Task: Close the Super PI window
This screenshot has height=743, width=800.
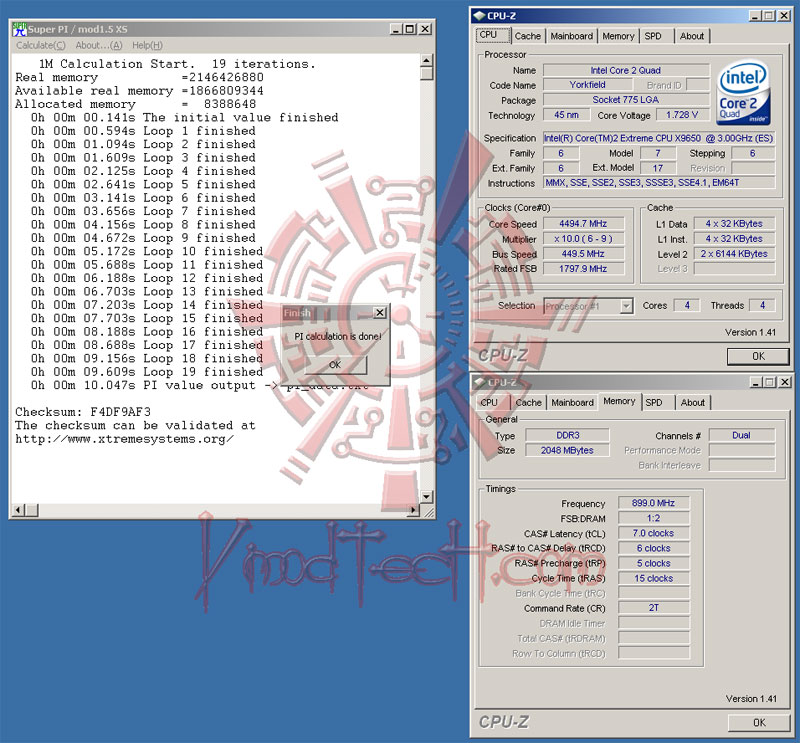Action: 424,29
